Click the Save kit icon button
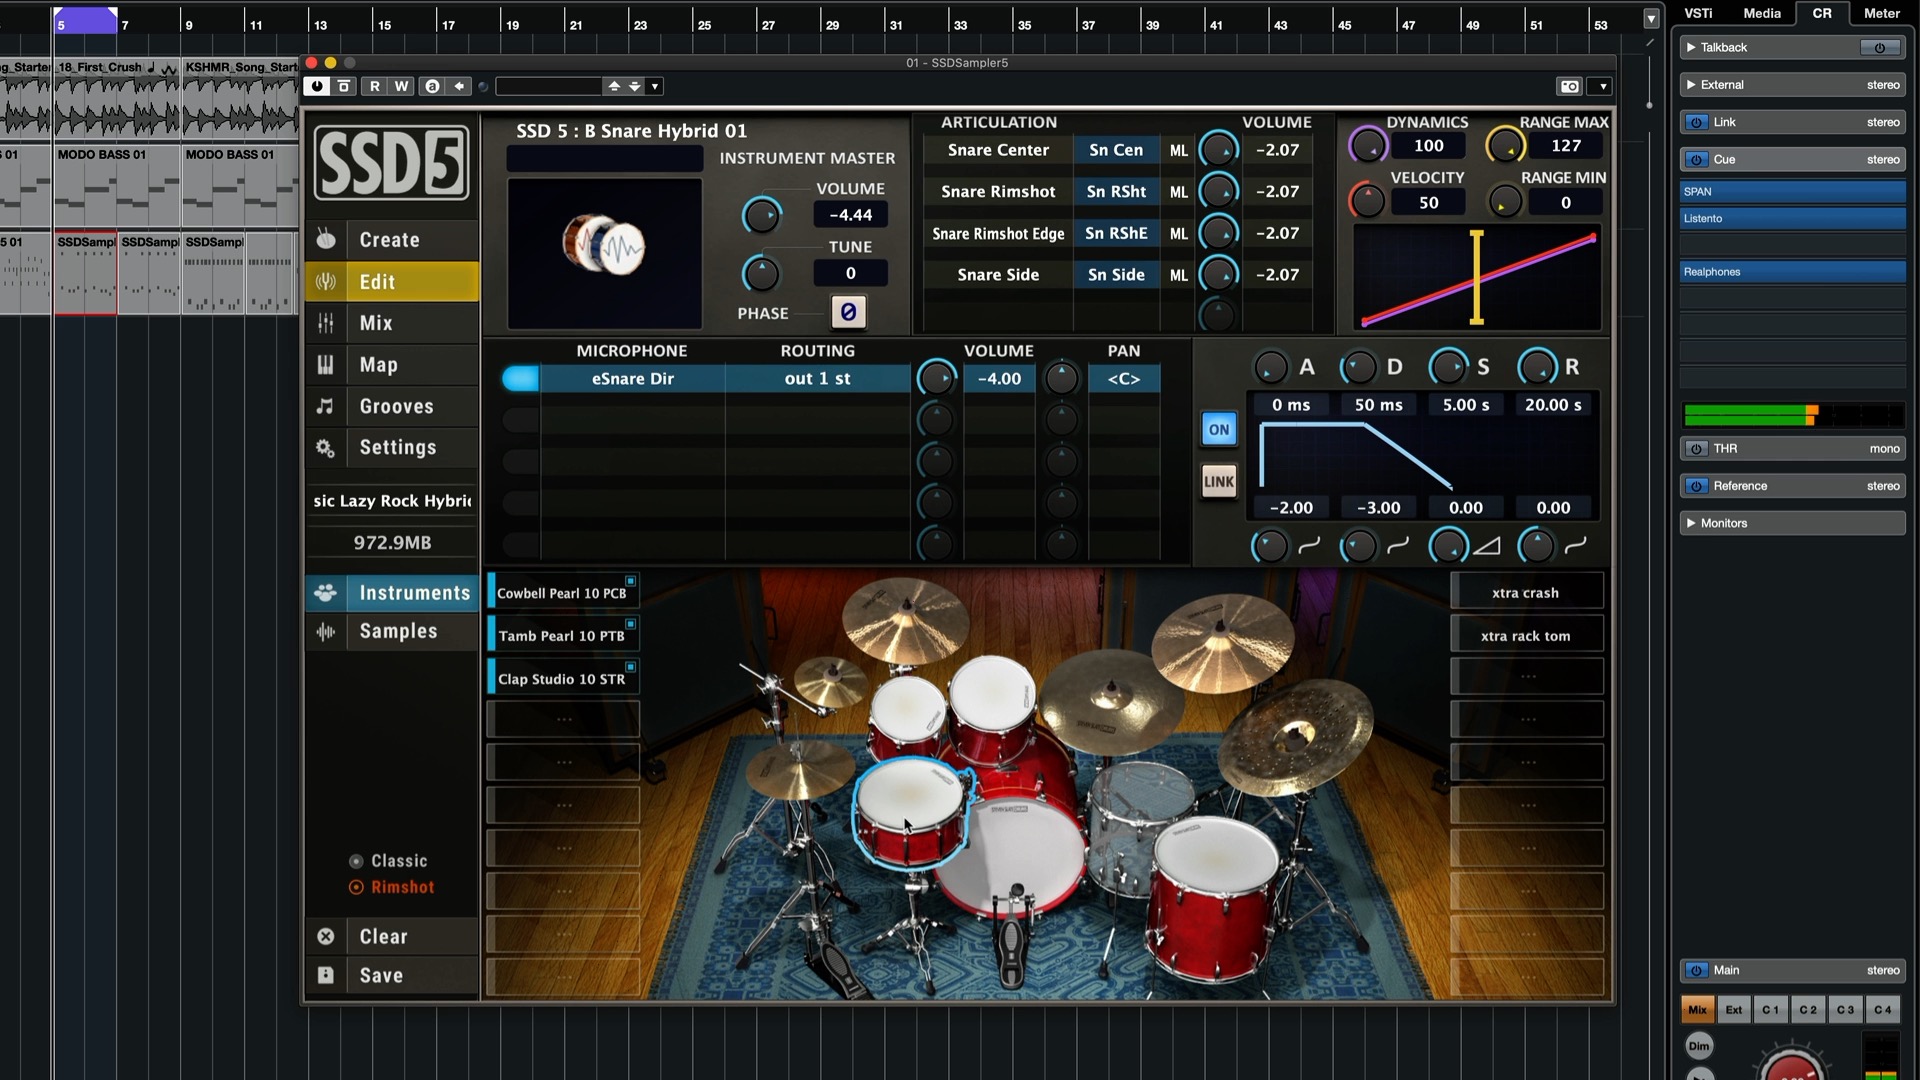This screenshot has height=1080, width=1920. tap(326, 975)
